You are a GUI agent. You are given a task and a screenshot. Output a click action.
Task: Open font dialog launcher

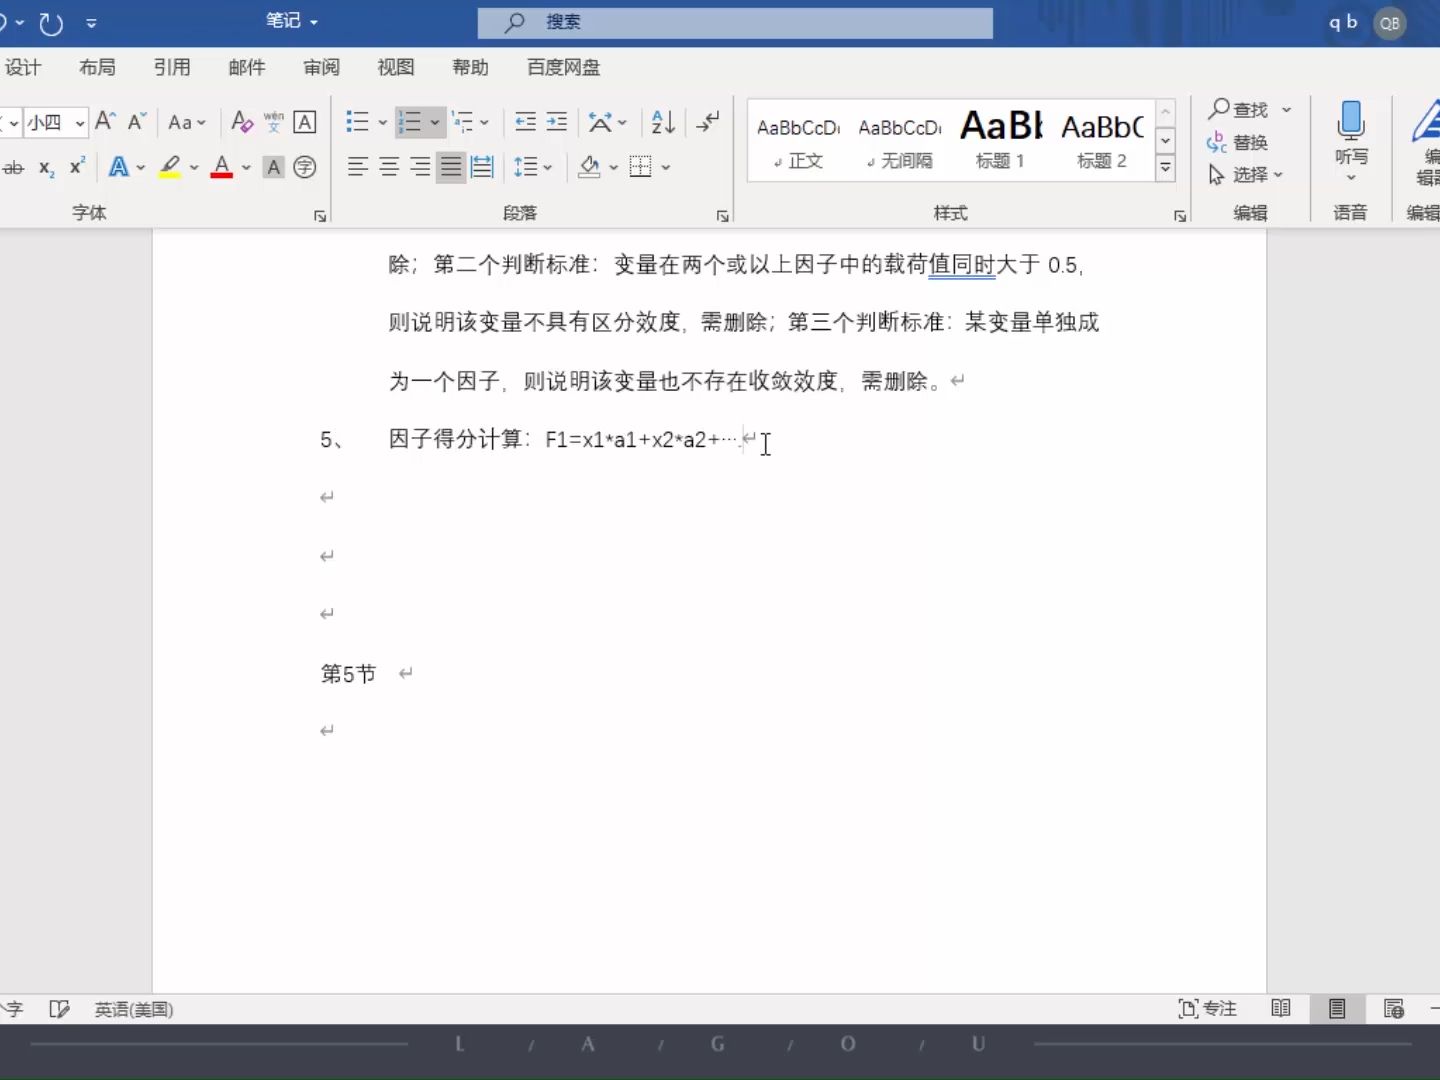click(x=320, y=216)
